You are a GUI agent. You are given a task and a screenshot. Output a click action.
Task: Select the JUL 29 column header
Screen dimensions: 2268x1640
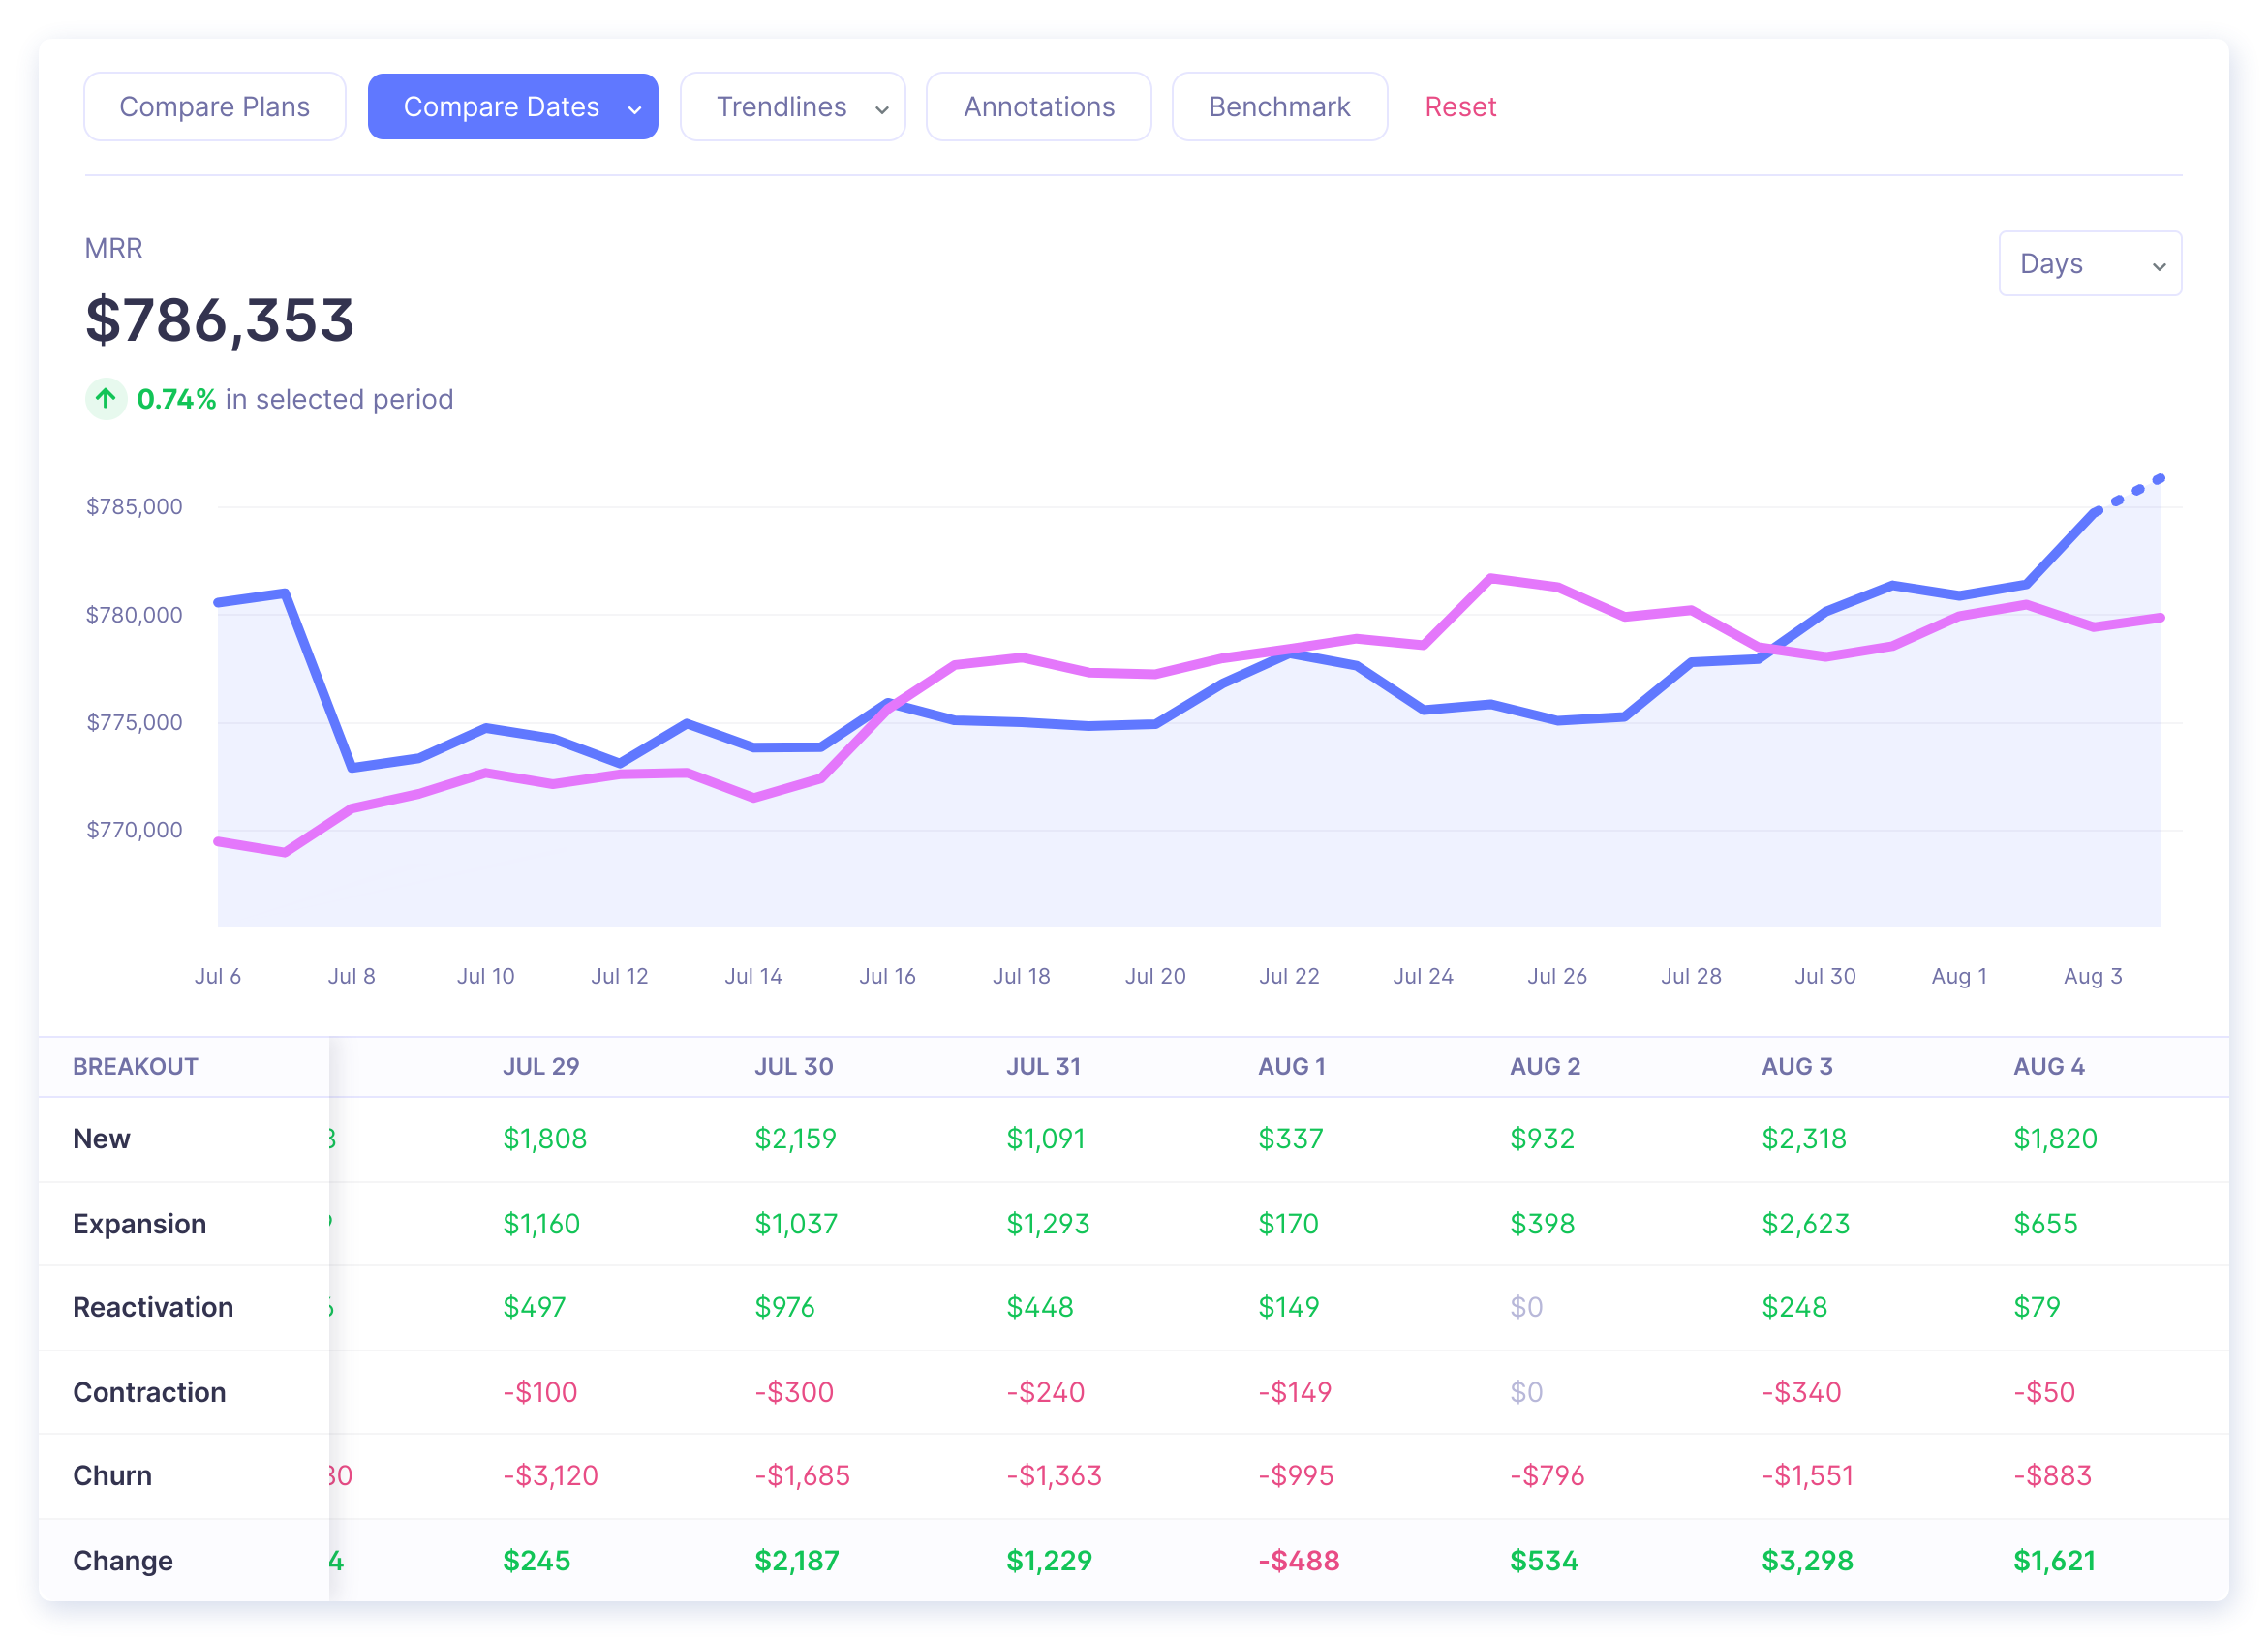[x=541, y=1066]
